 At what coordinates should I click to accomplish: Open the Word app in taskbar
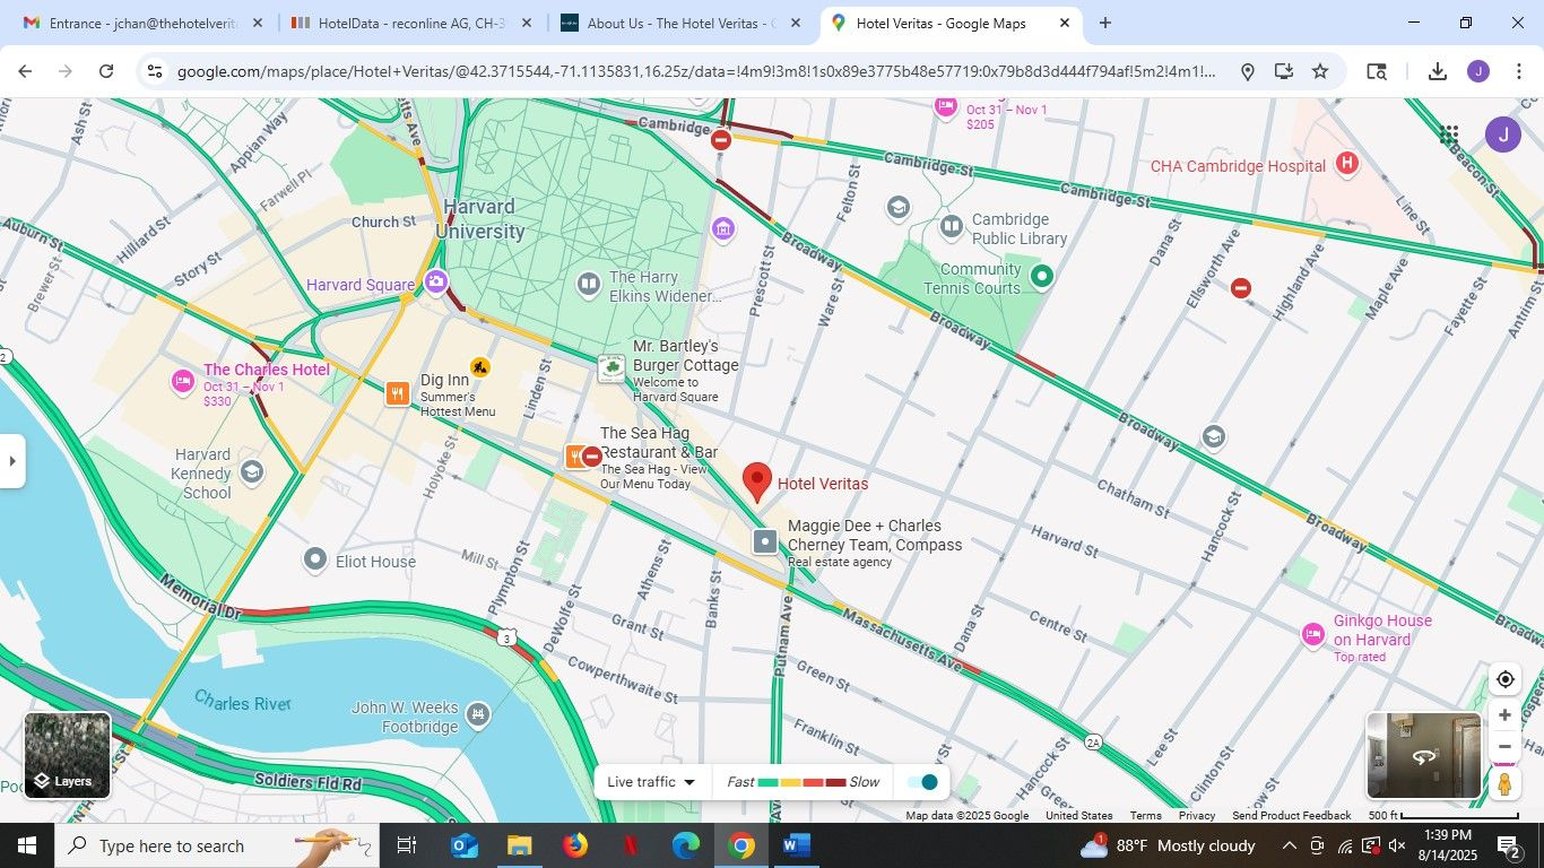pyautogui.click(x=795, y=846)
